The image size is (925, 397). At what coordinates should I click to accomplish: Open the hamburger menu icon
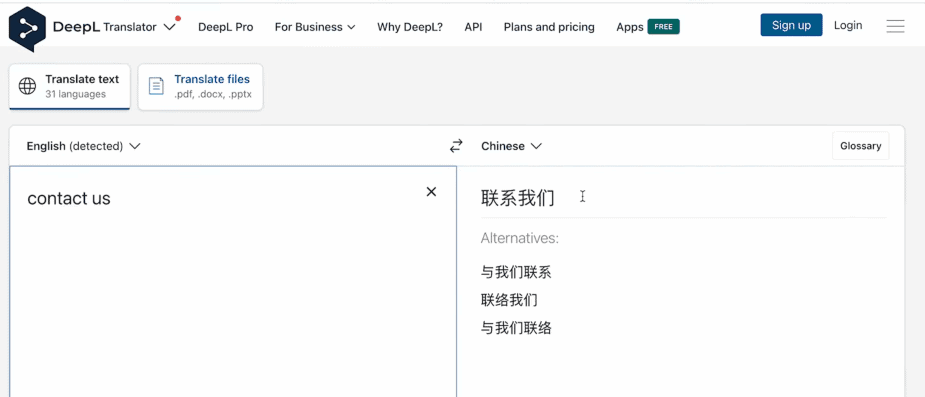[895, 26]
